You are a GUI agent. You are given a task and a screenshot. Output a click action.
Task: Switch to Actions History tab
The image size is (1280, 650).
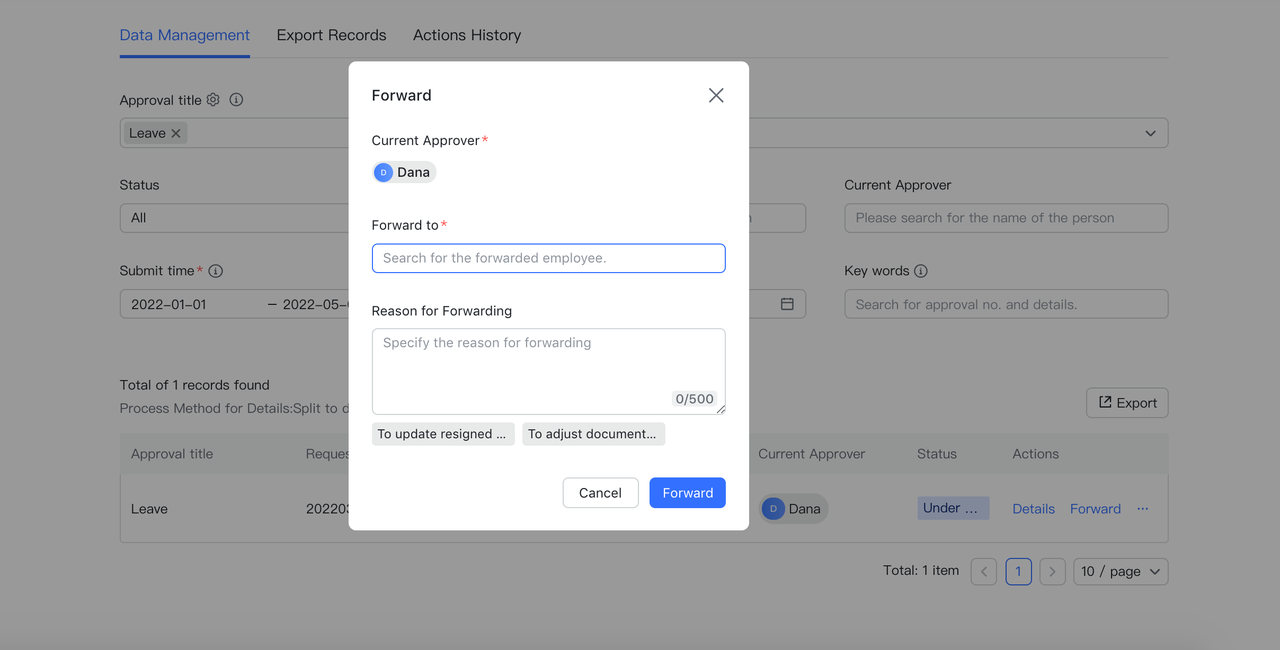point(467,35)
